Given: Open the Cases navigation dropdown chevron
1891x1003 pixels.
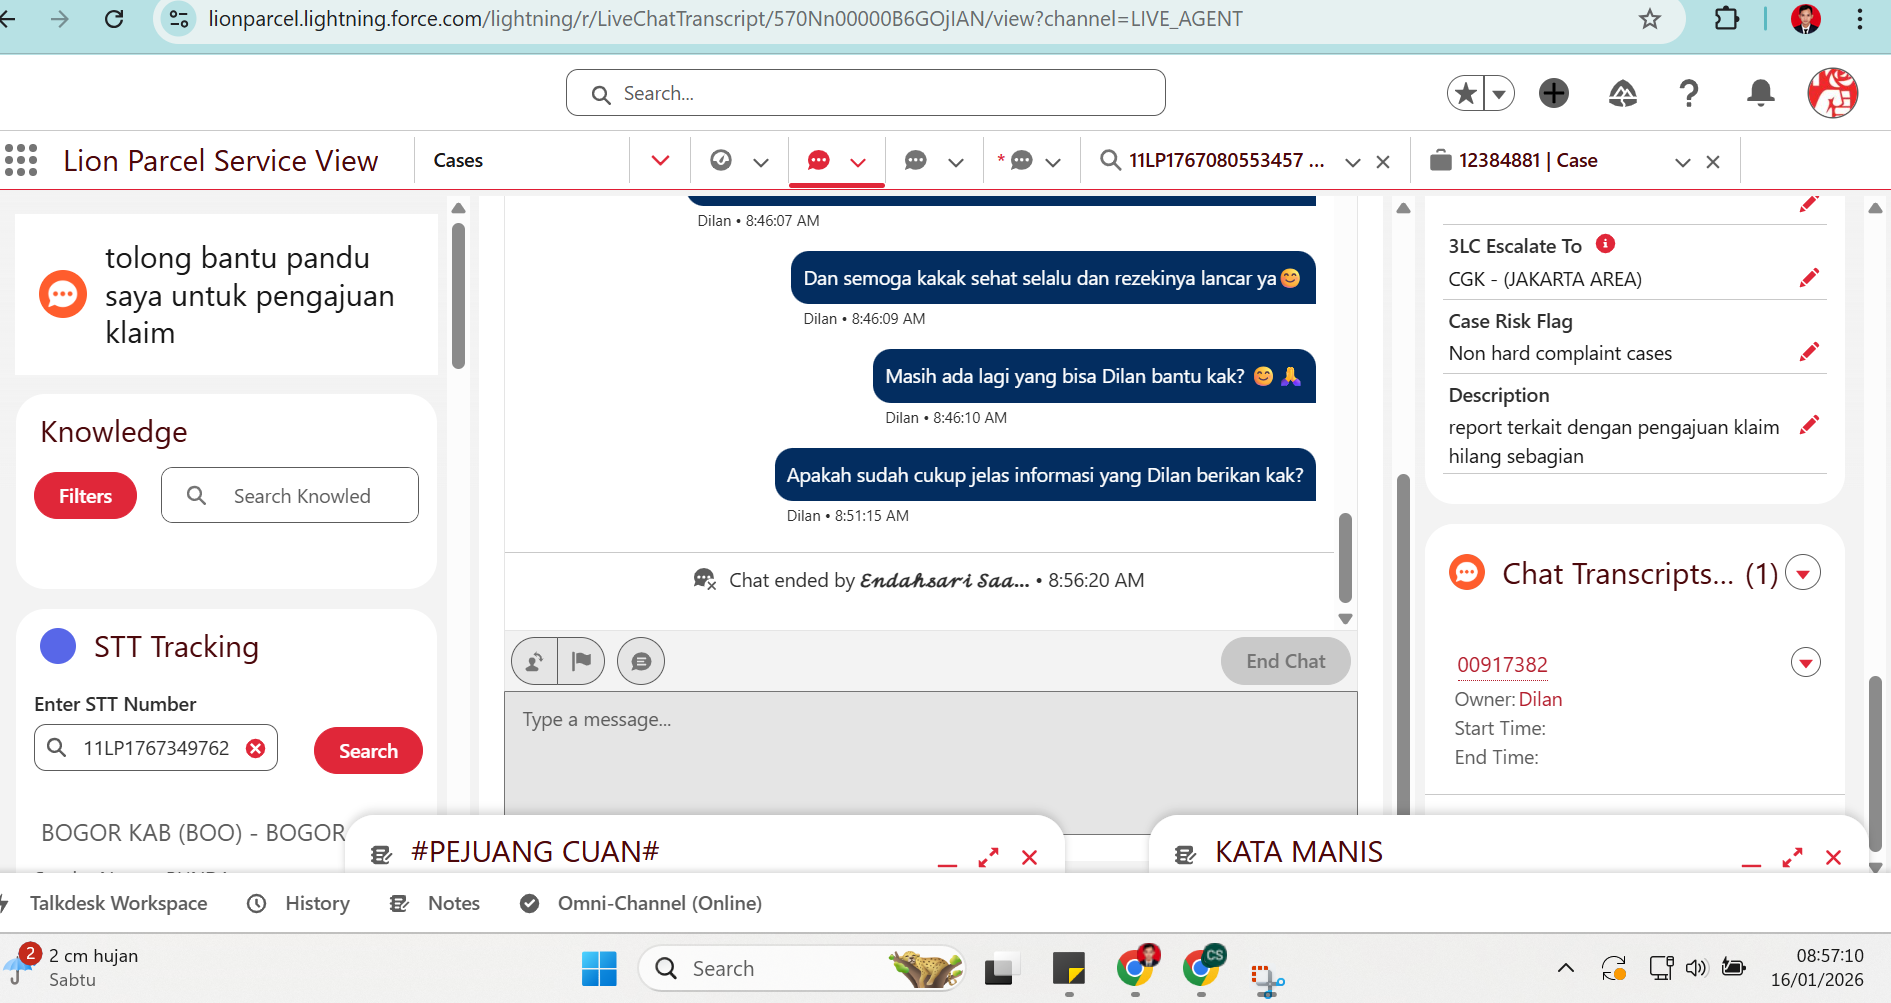Looking at the screenshot, I should (x=660, y=161).
